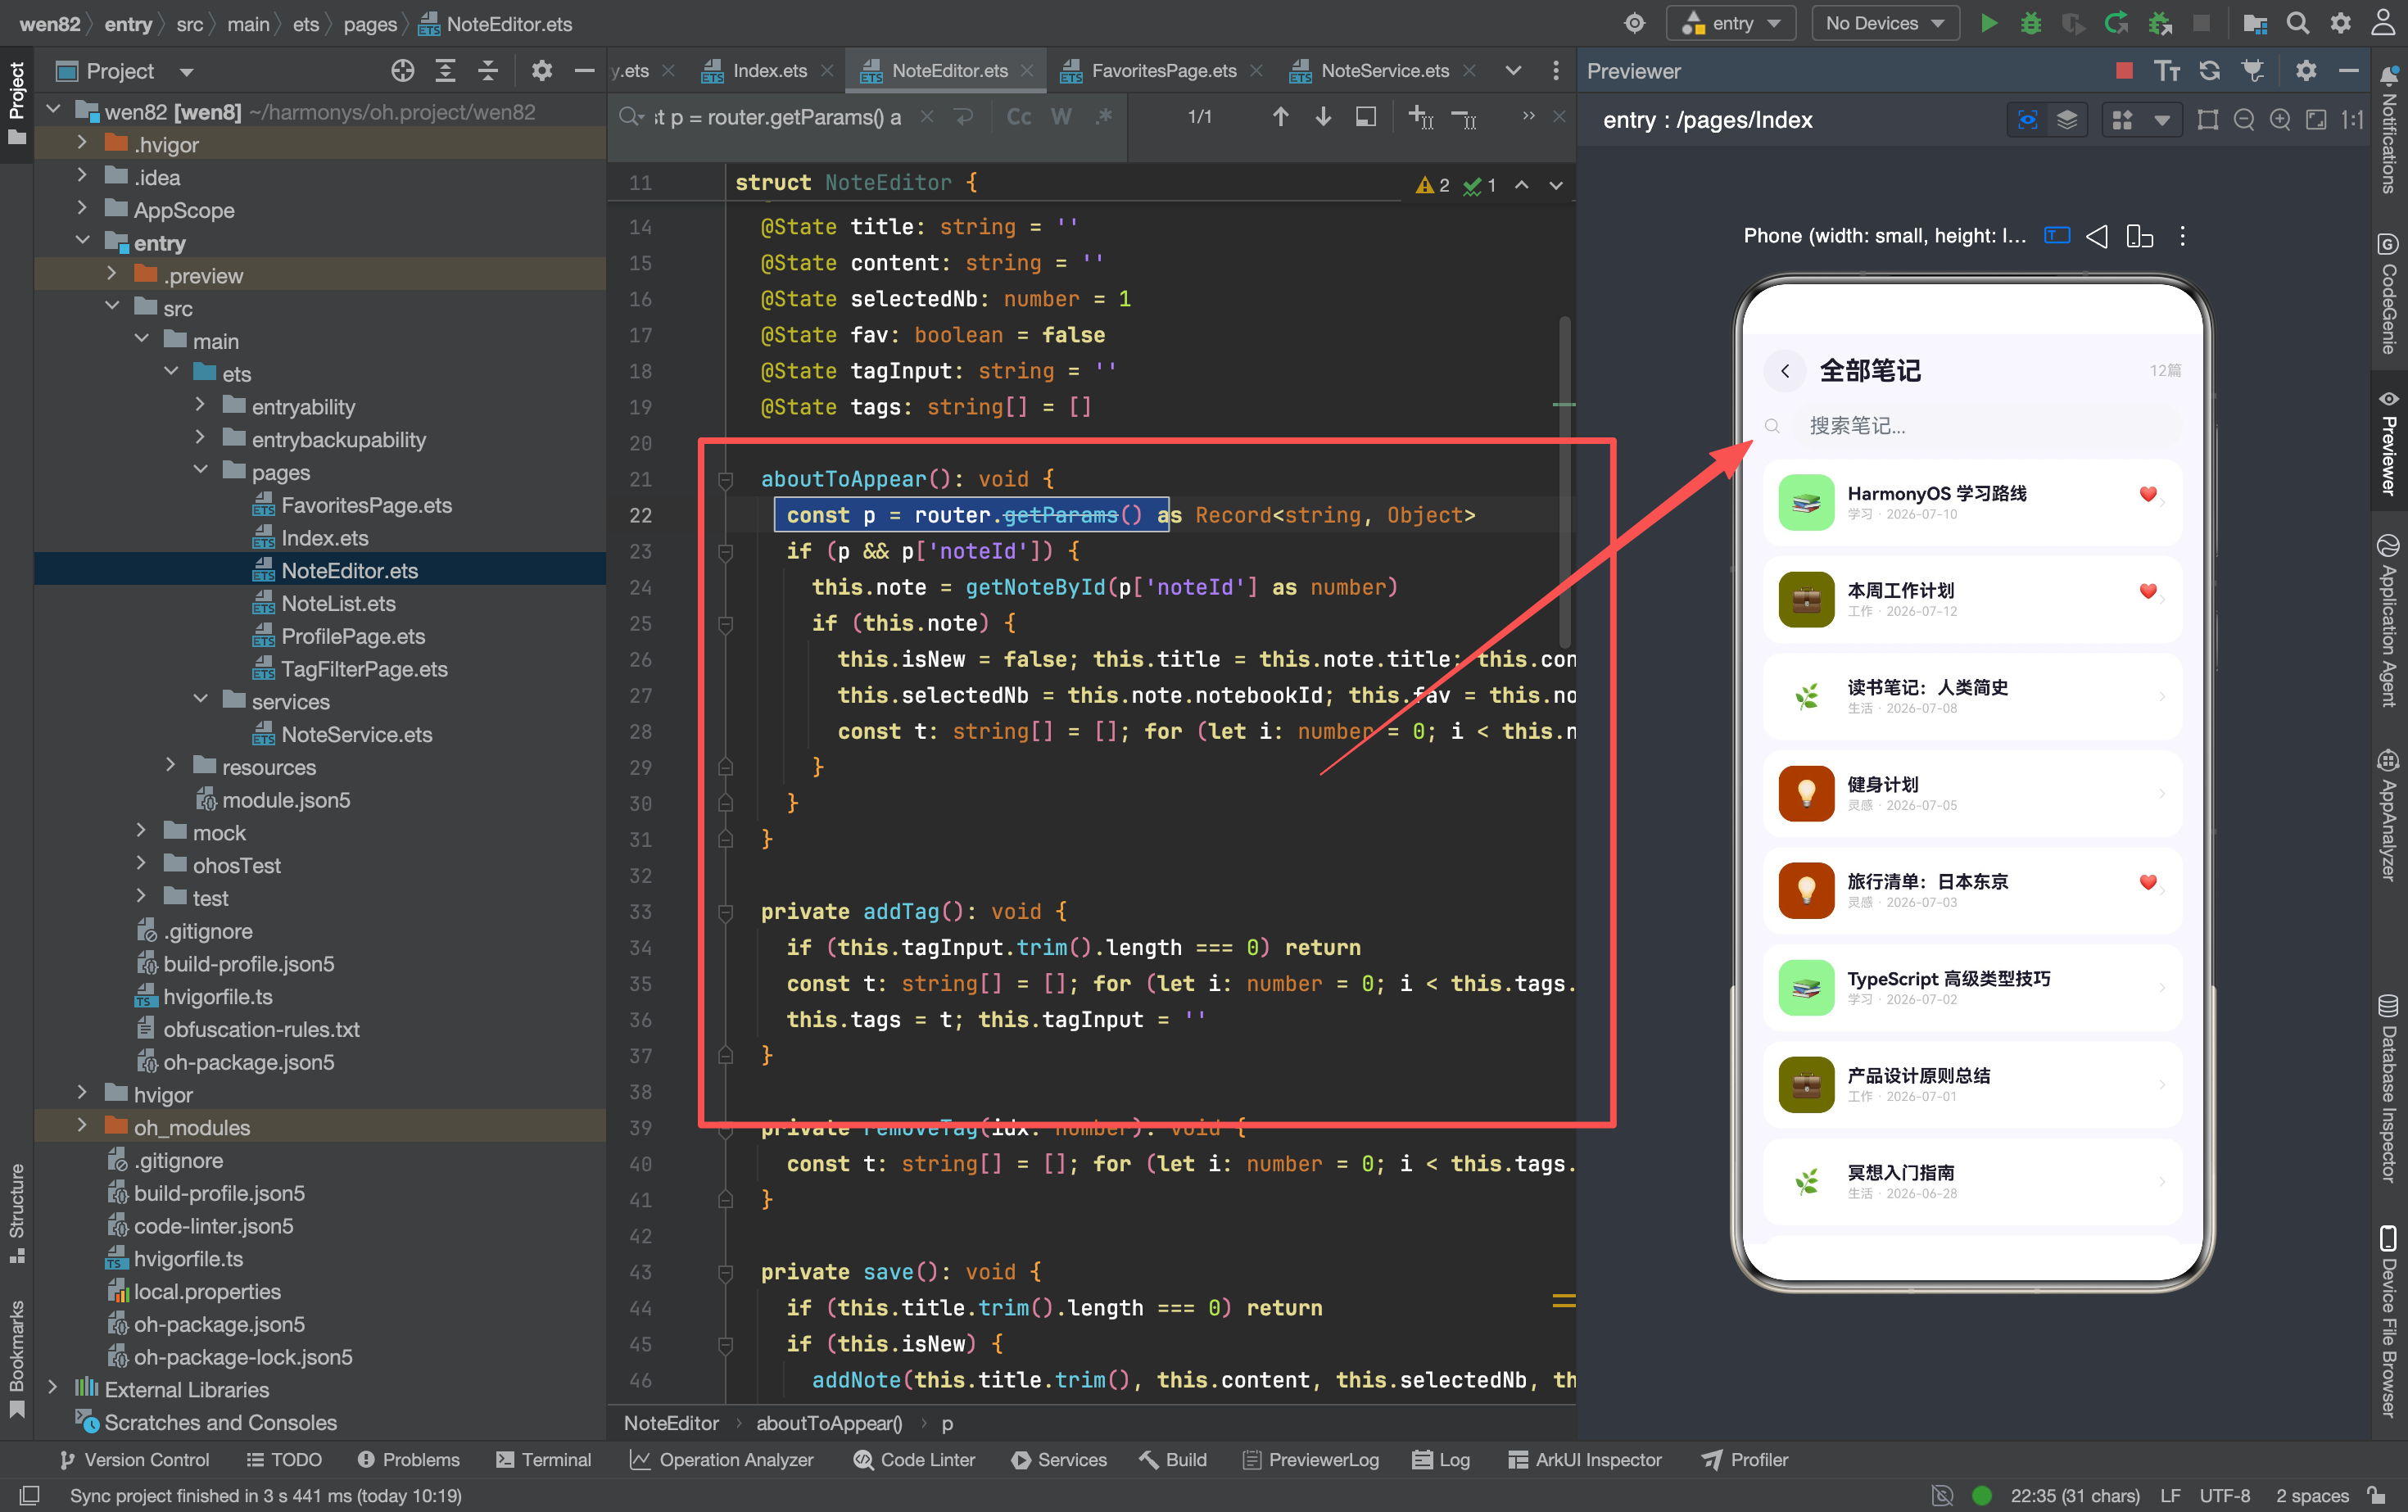This screenshot has width=2408, height=1512.
Task: Open the ArkUI Inspector
Action: 1585,1460
